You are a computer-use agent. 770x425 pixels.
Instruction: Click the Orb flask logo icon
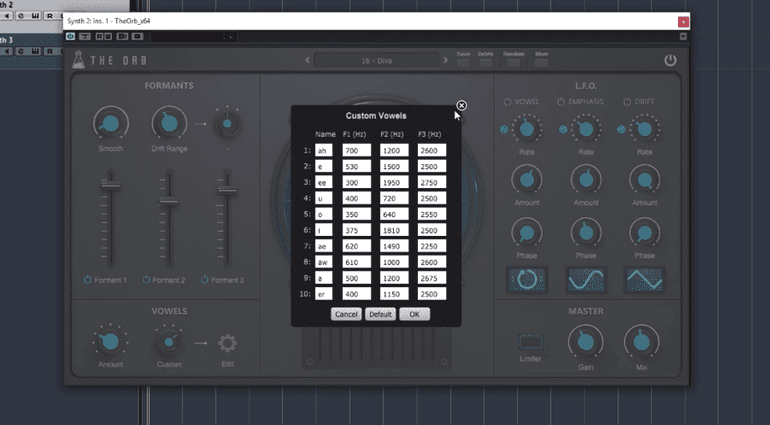tap(81, 61)
